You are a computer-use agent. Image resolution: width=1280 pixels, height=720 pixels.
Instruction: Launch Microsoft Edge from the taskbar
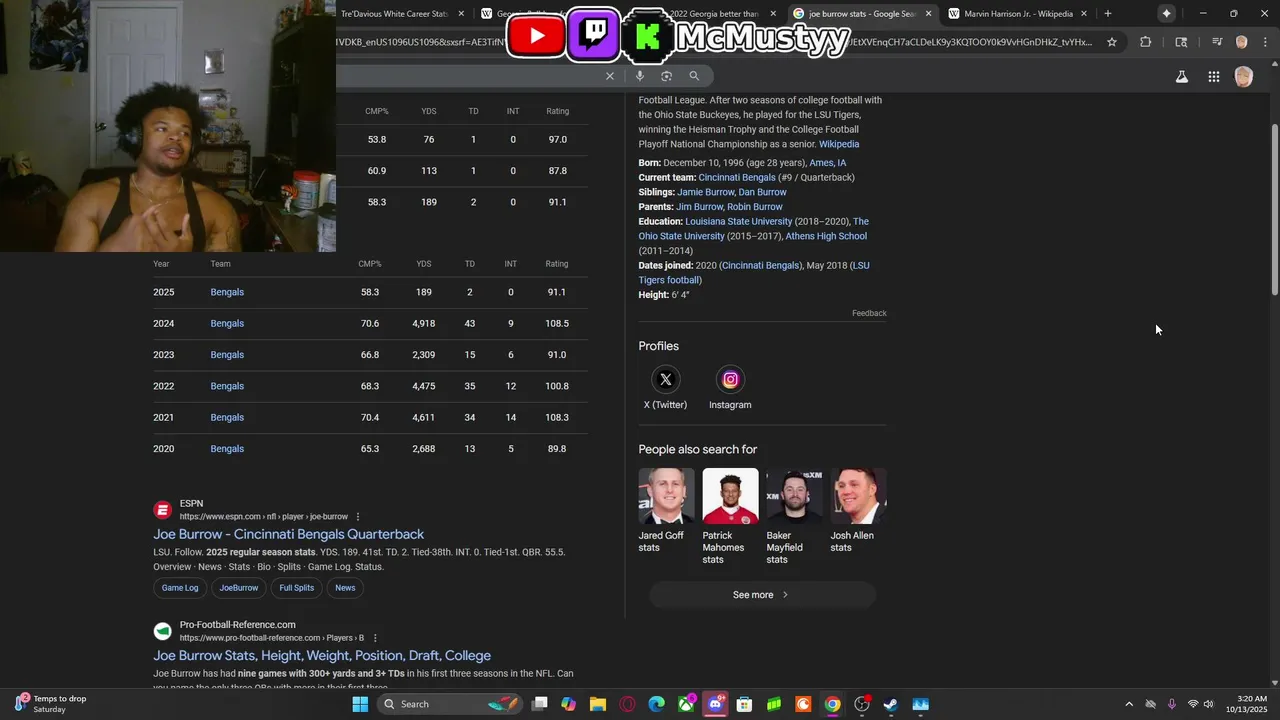click(x=657, y=704)
